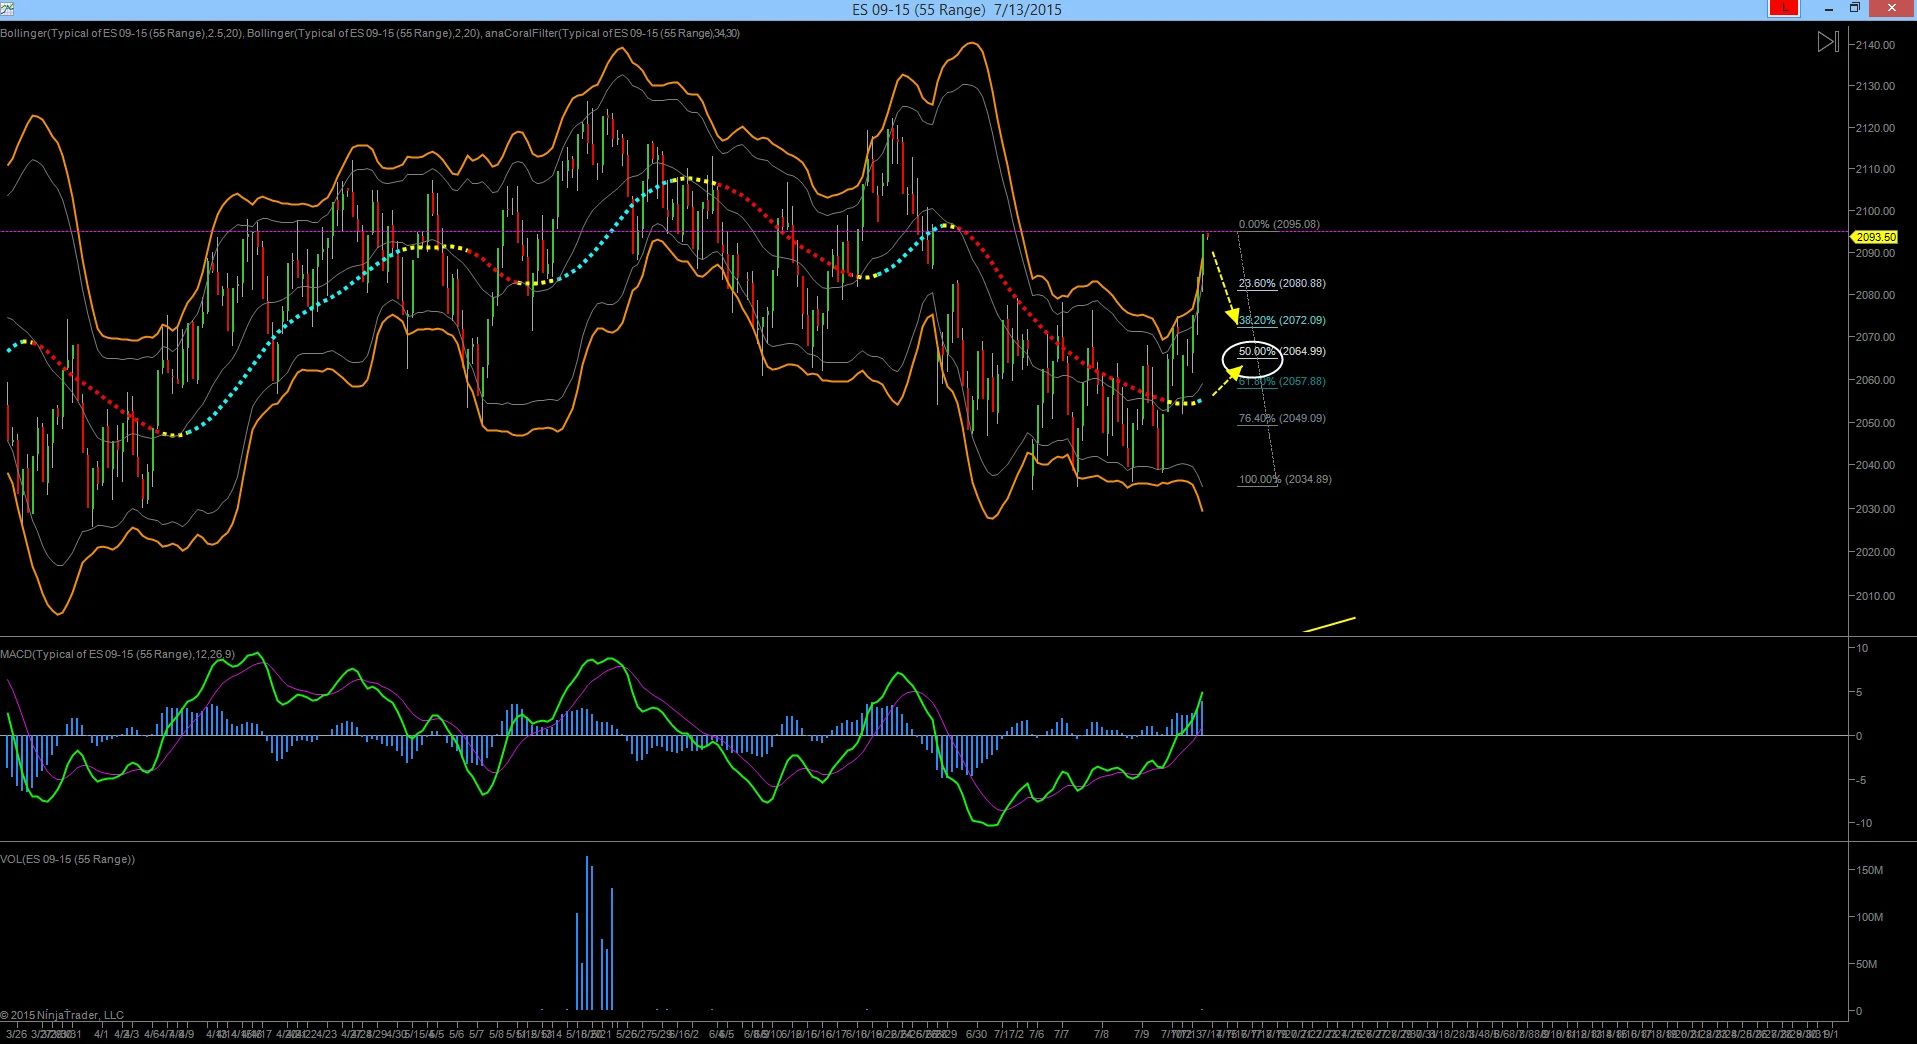The width and height of the screenshot is (1917, 1044).
Task: Click the 50M volume axis label
Action: point(1866,964)
